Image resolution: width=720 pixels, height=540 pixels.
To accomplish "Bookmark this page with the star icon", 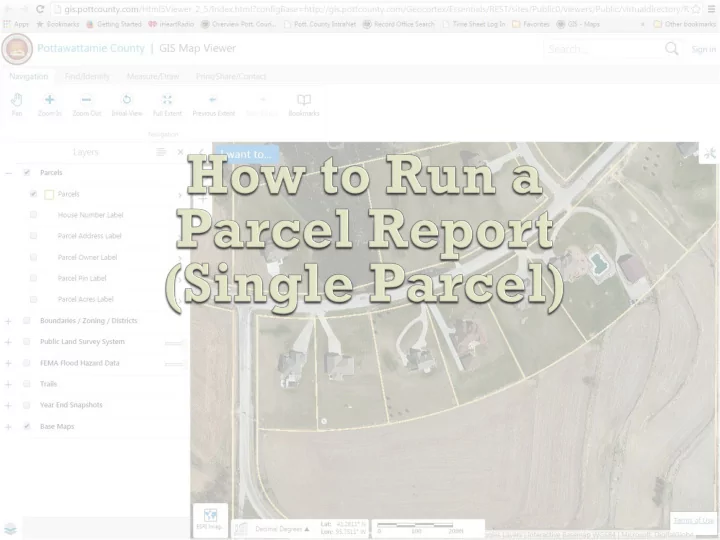I will 696,9.
